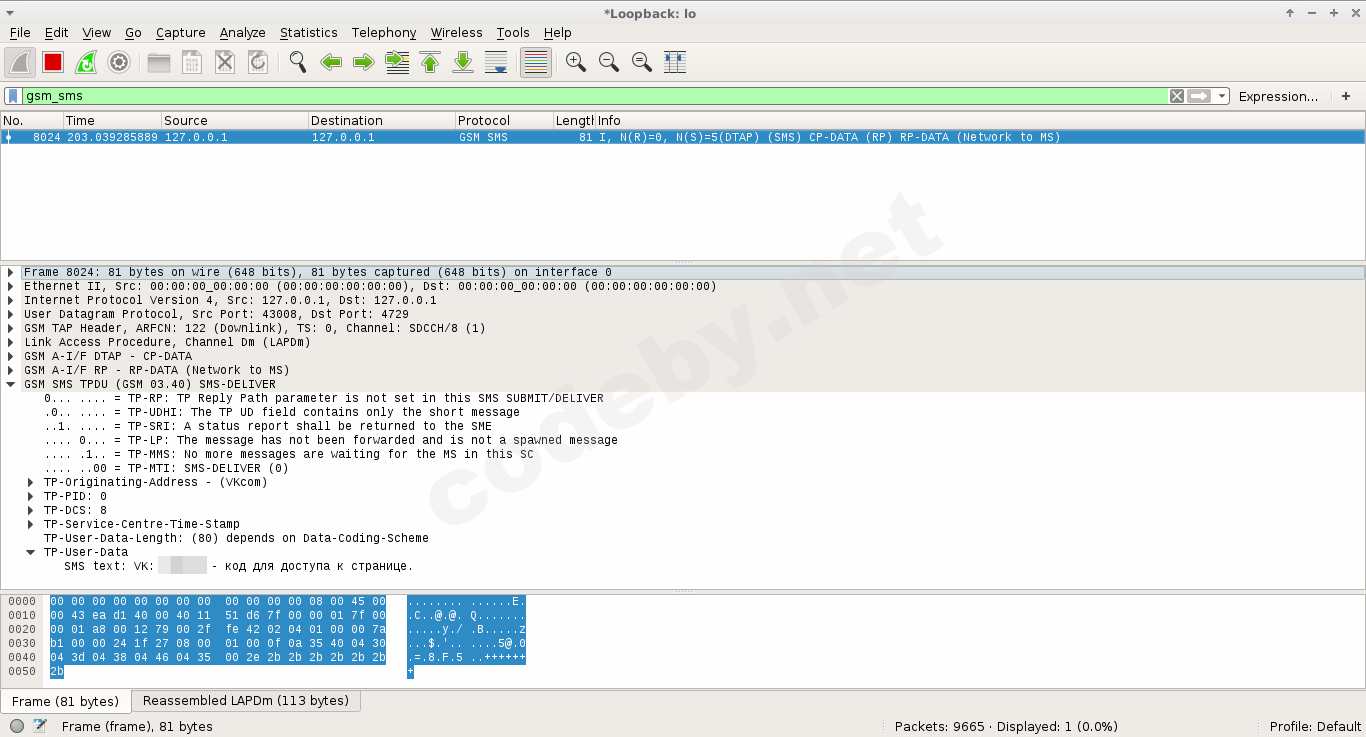Toggle auto-scroll during live capture
The height and width of the screenshot is (737, 1366).
point(496,62)
